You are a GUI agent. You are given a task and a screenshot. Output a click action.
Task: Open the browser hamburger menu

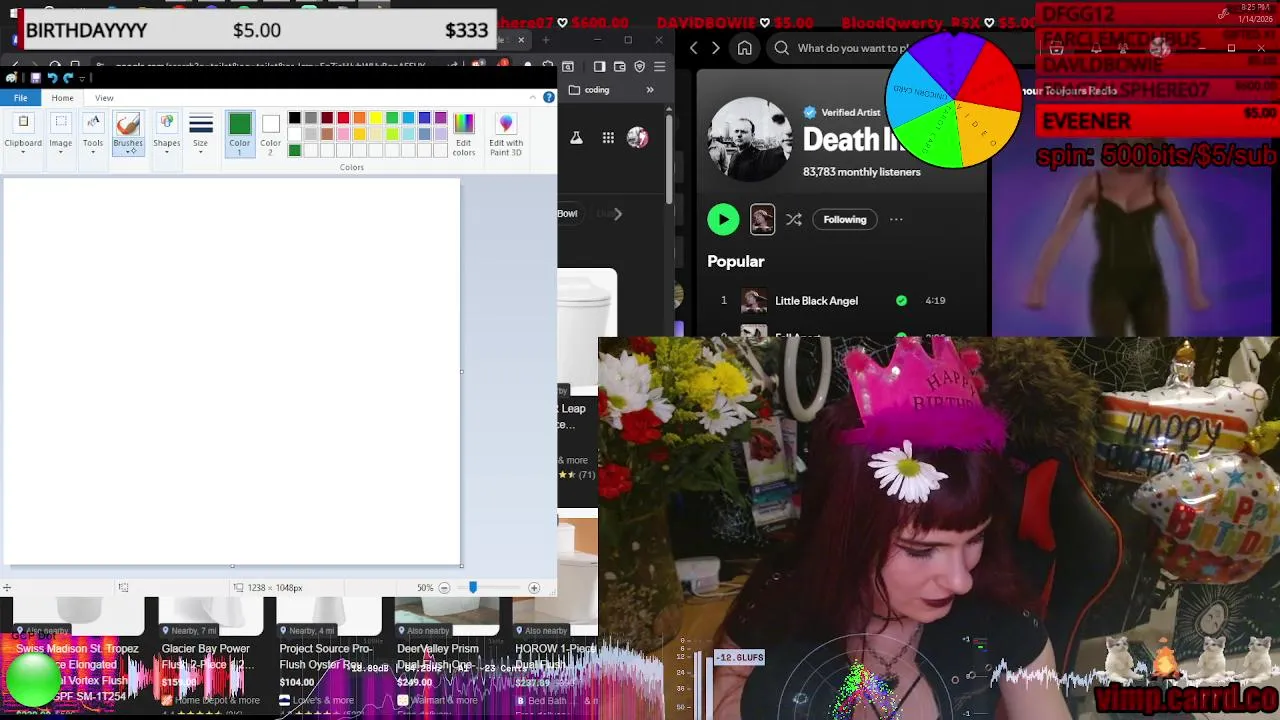pos(660,67)
